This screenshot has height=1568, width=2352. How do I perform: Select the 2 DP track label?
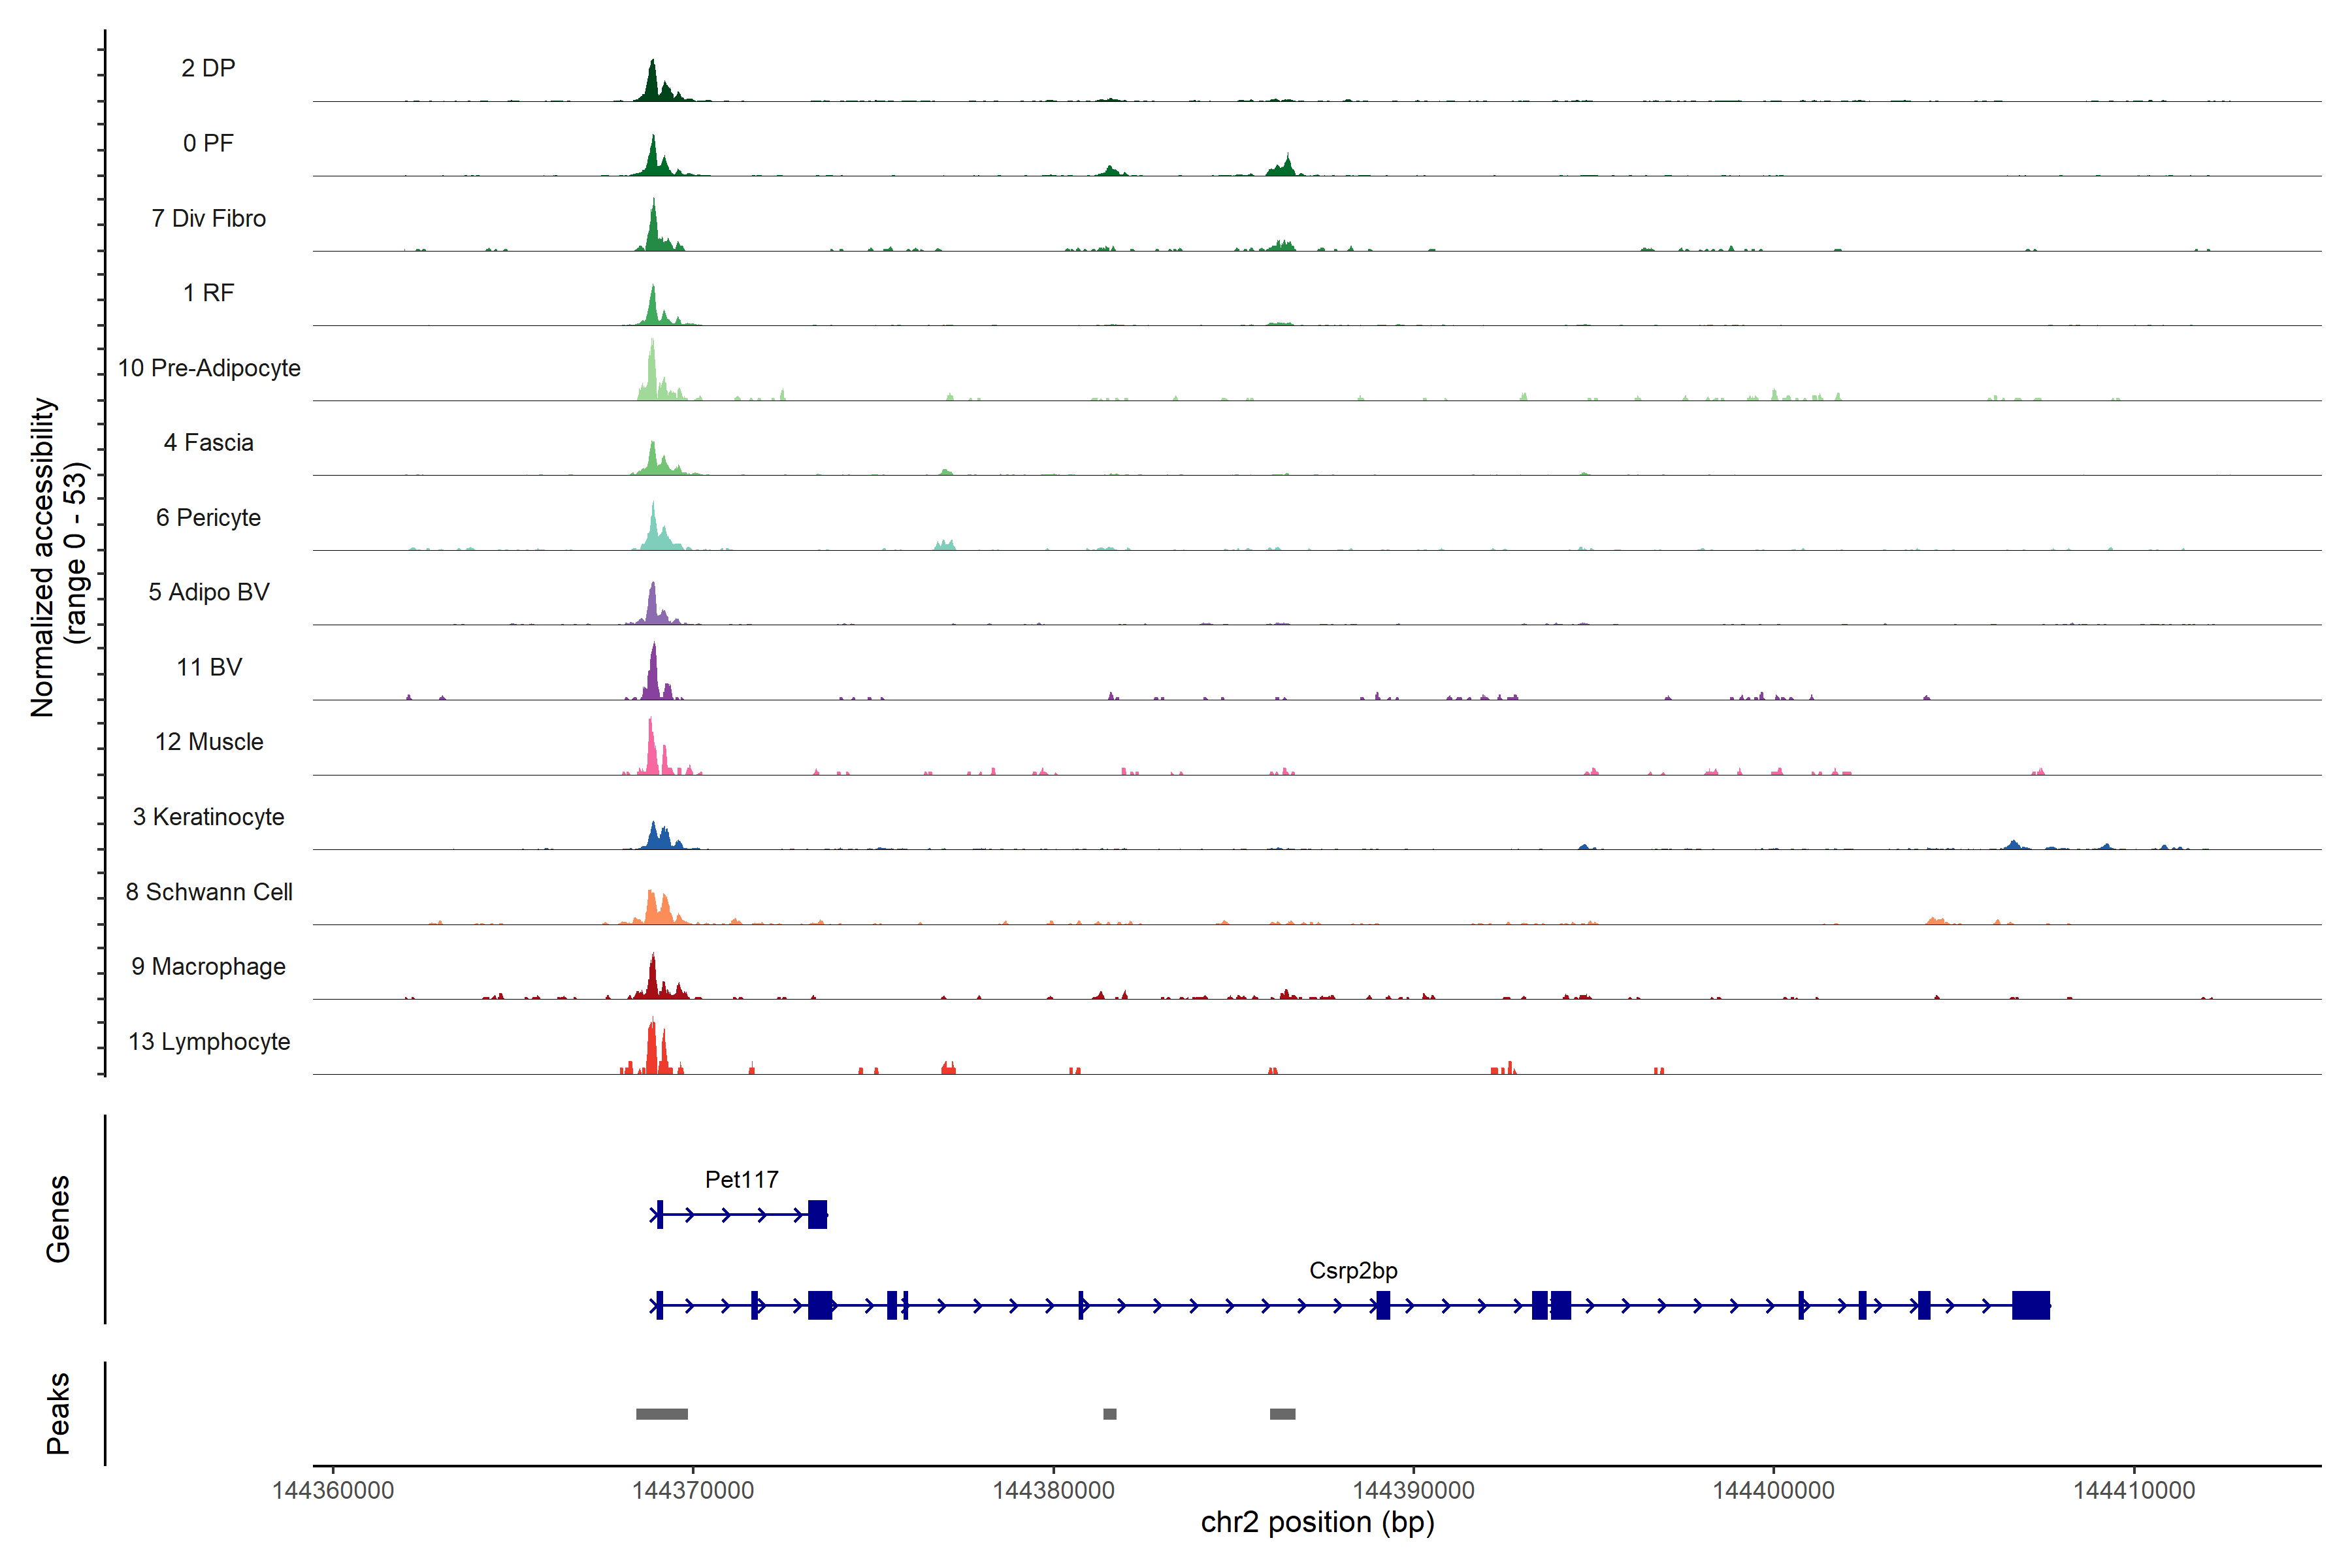coord(208,68)
